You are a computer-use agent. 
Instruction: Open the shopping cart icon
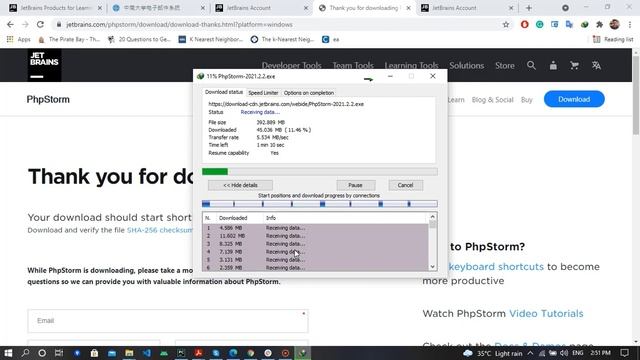pos(575,65)
